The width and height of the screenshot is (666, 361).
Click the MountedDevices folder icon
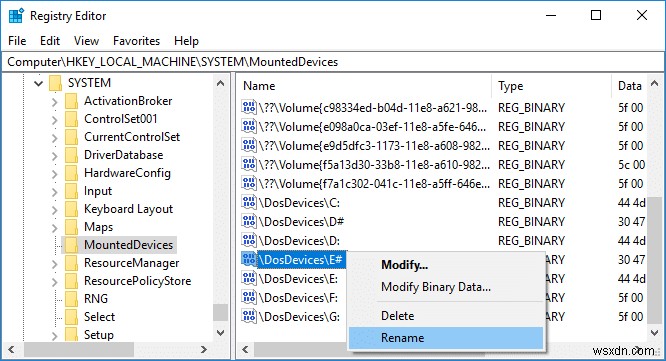pyautogui.click(x=72, y=245)
